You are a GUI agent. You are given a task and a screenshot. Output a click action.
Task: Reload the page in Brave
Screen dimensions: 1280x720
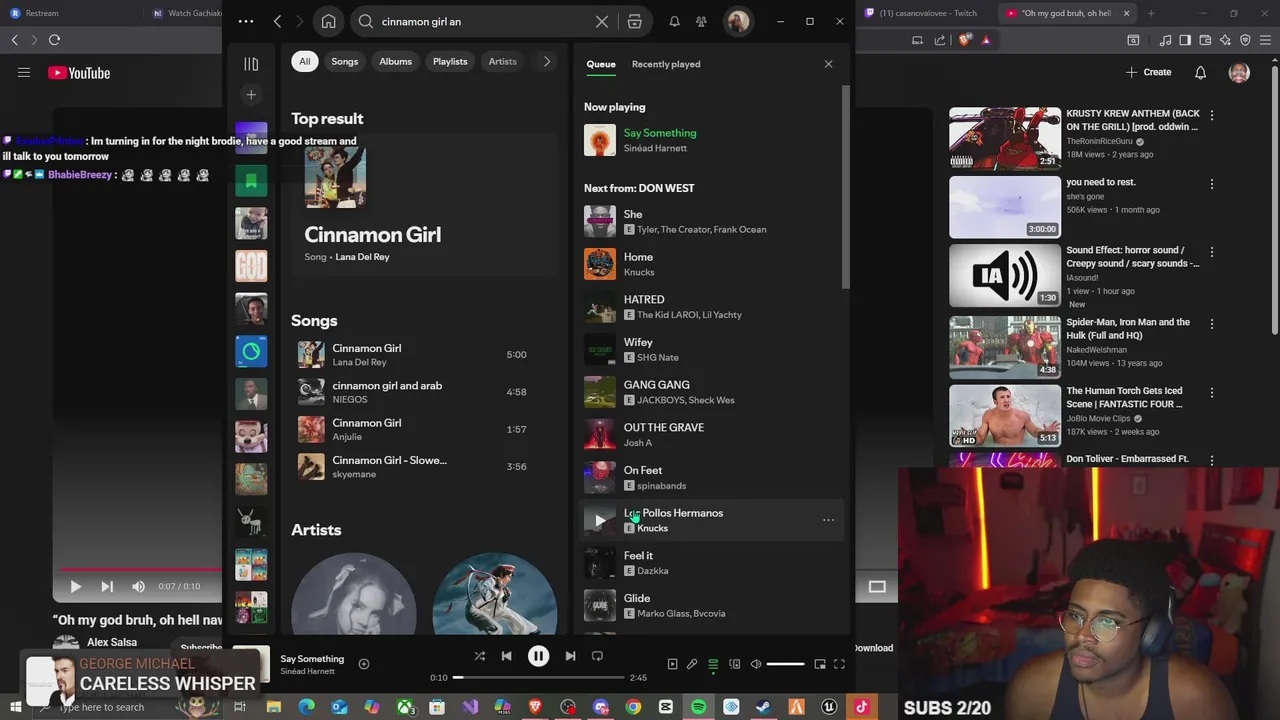[x=54, y=40]
